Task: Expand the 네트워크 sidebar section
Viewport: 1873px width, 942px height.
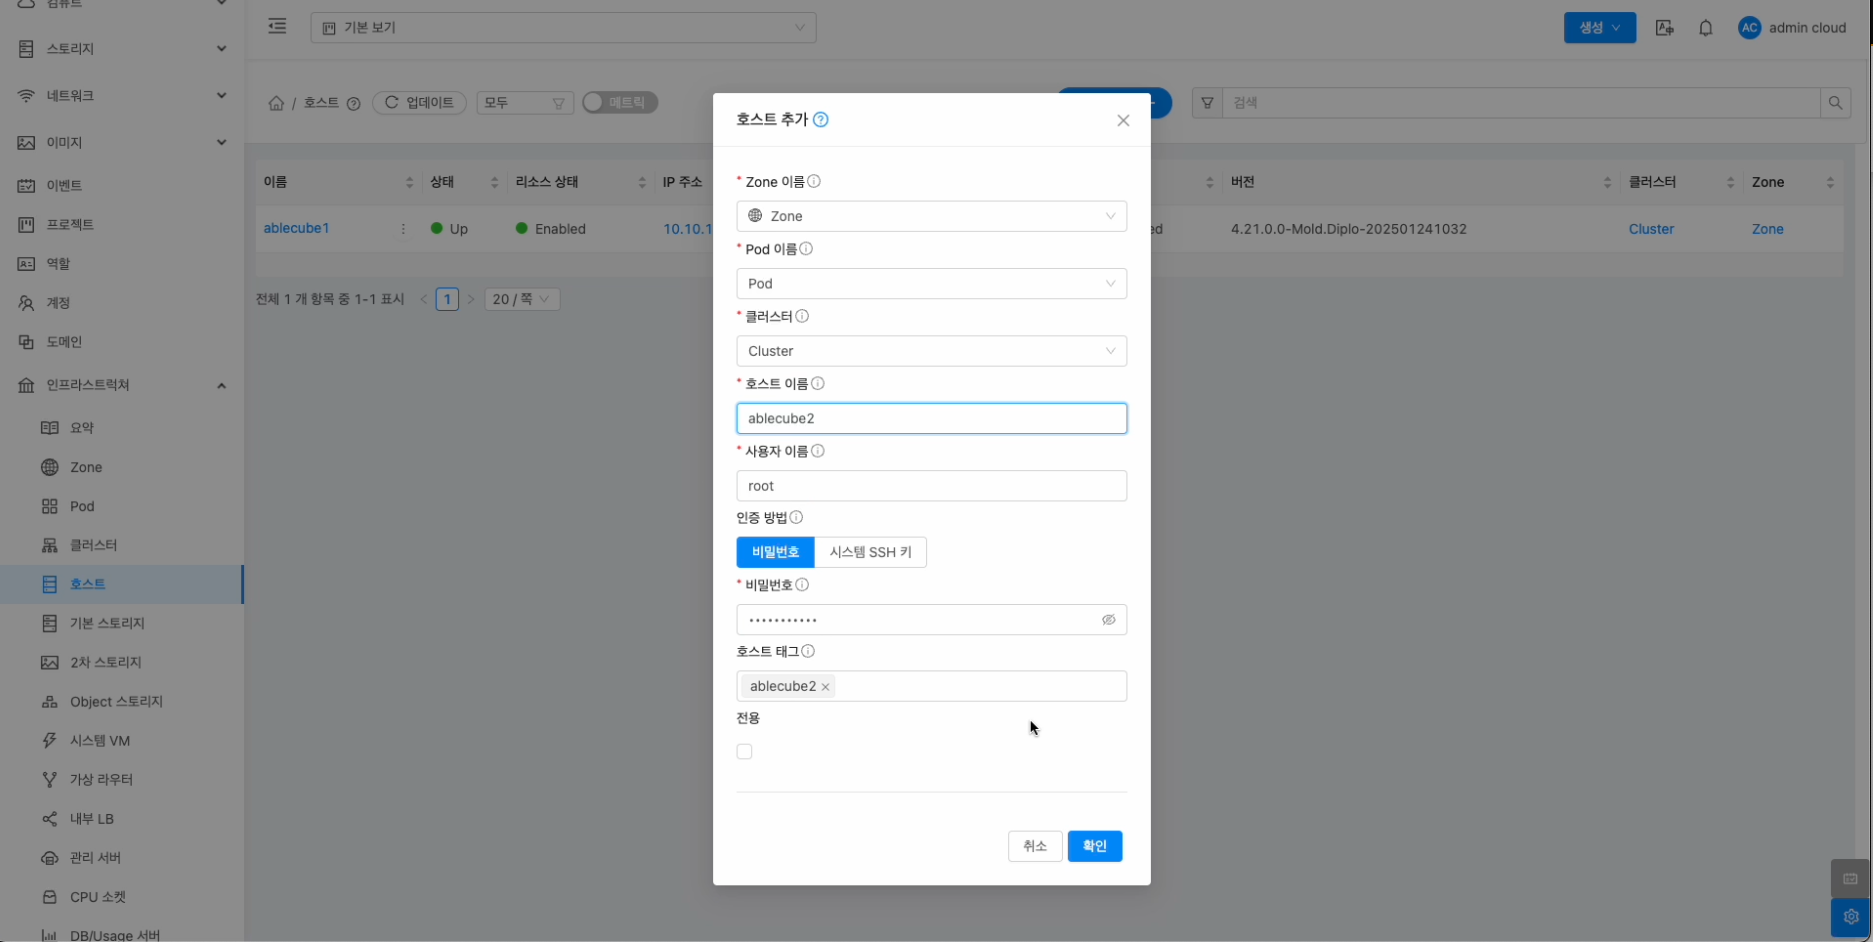Action: [122, 96]
